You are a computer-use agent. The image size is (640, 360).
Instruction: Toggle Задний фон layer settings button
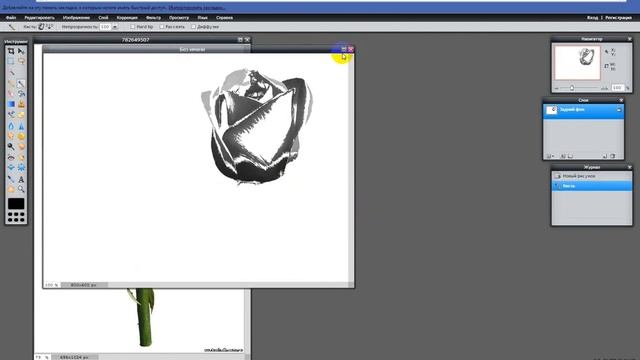point(619,110)
